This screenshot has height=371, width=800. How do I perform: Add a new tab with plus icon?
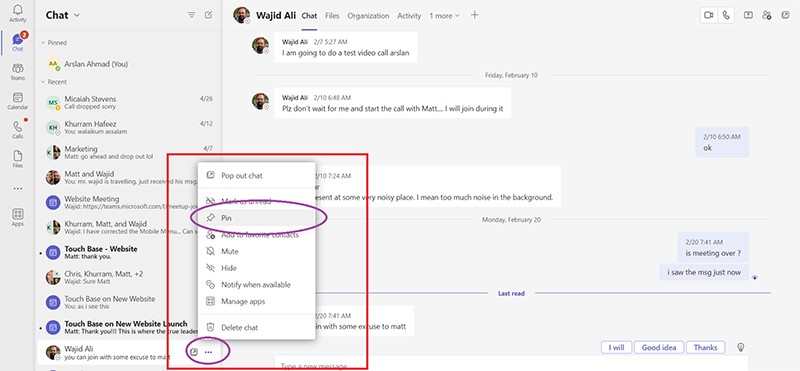click(x=474, y=15)
